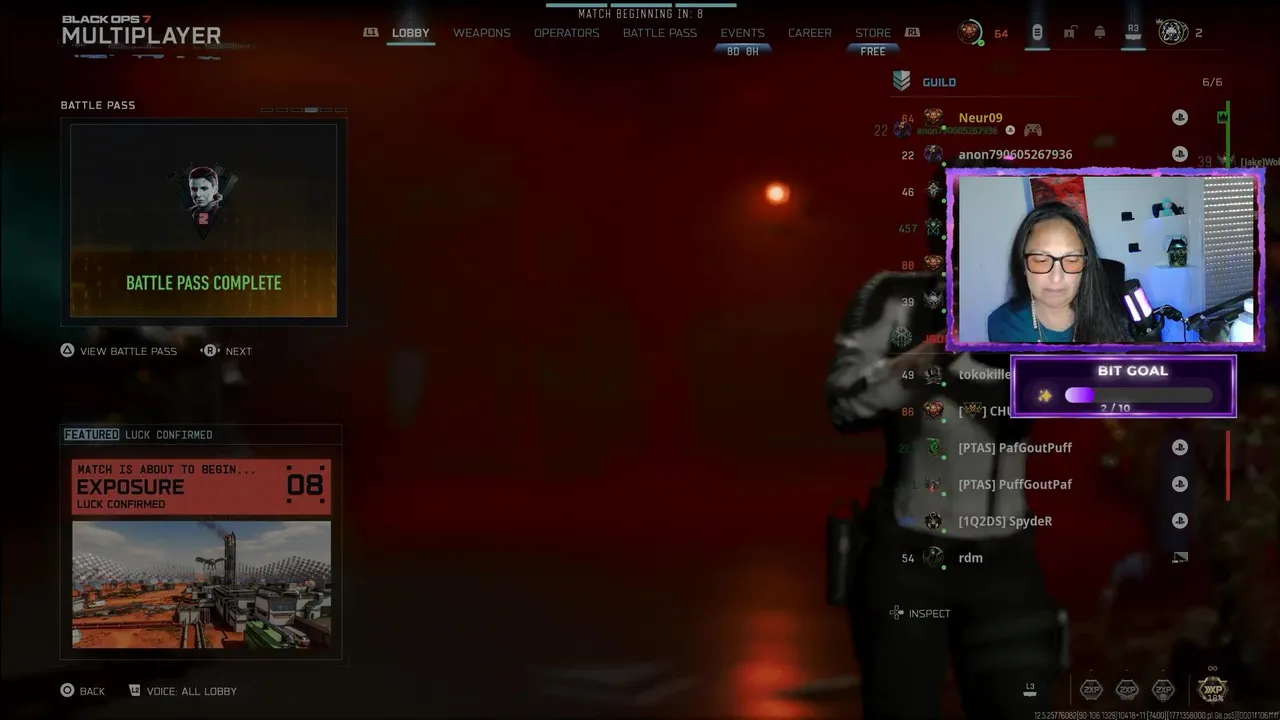Viewport: 1280px width, 720px height.
Task: Click the L1 bumper icon before LOBBY
Action: coord(371,32)
